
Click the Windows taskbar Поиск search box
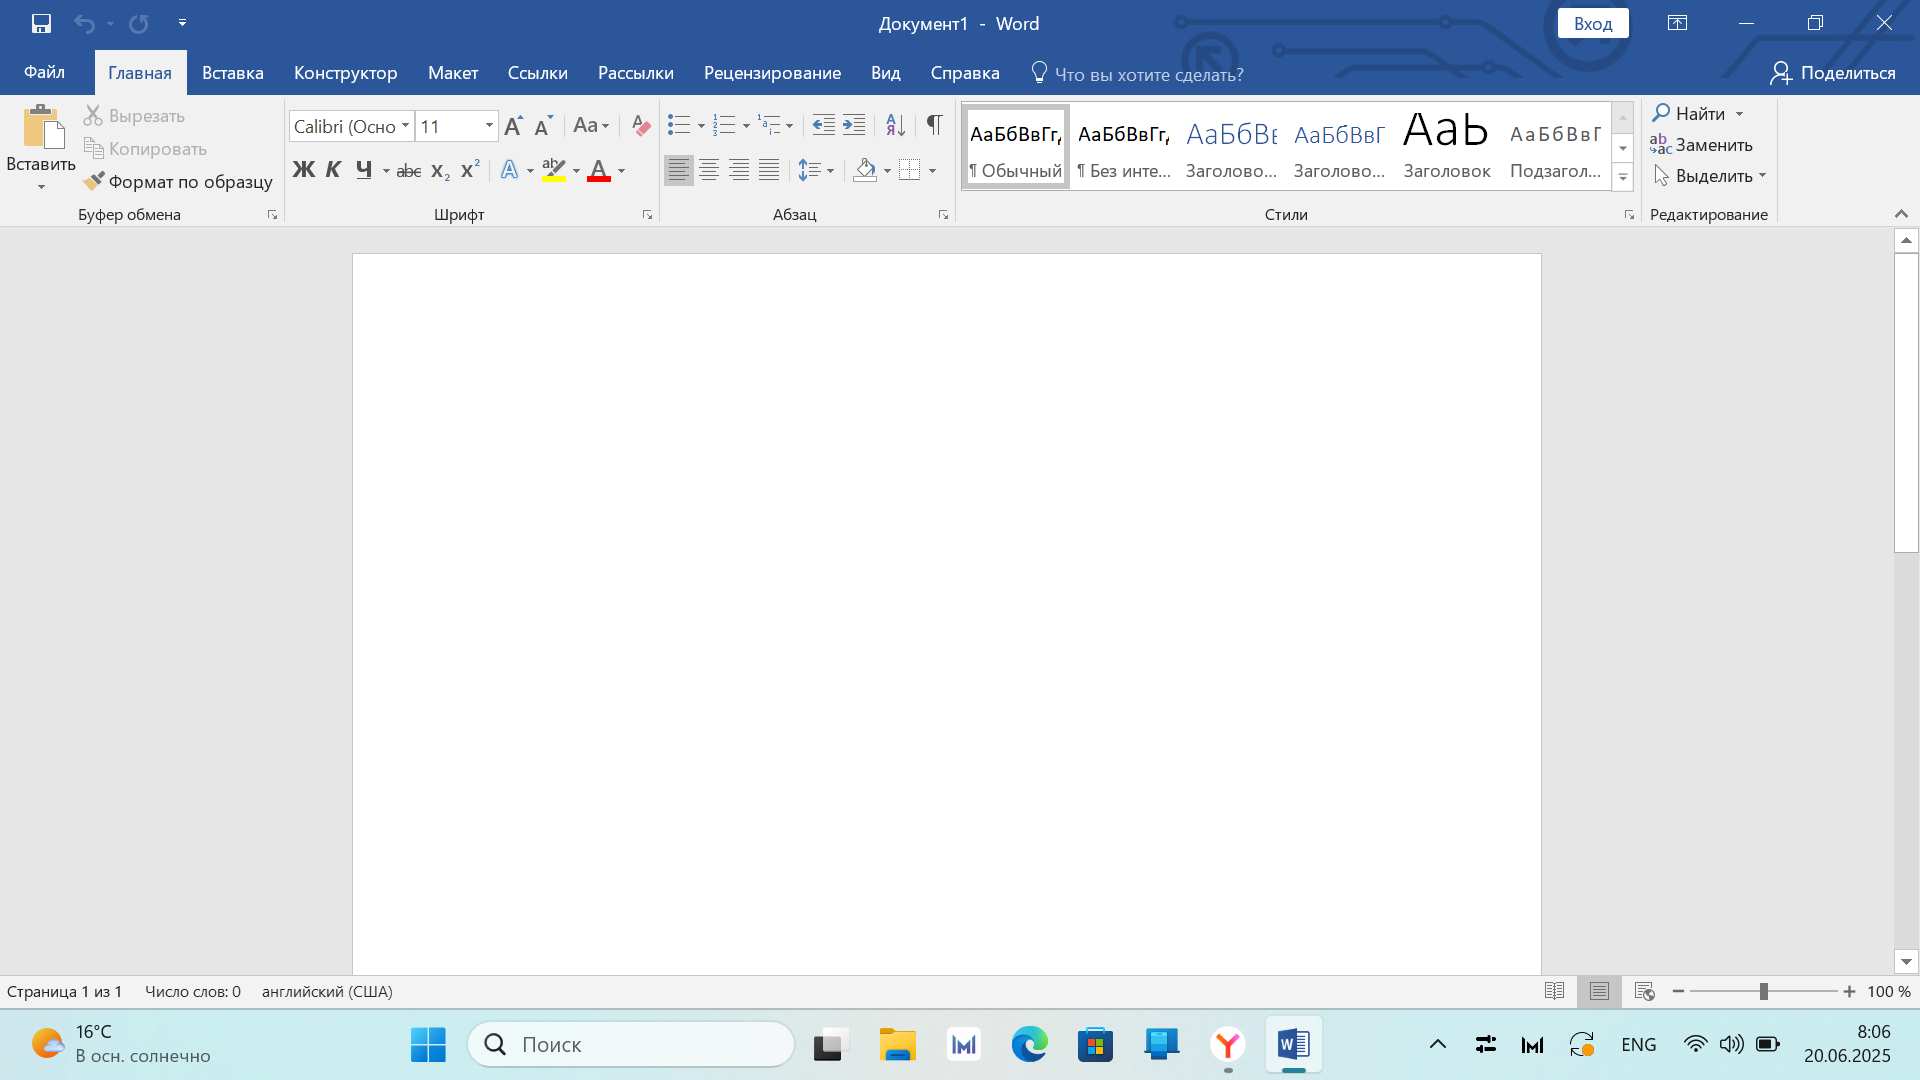pyautogui.click(x=631, y=1044)
